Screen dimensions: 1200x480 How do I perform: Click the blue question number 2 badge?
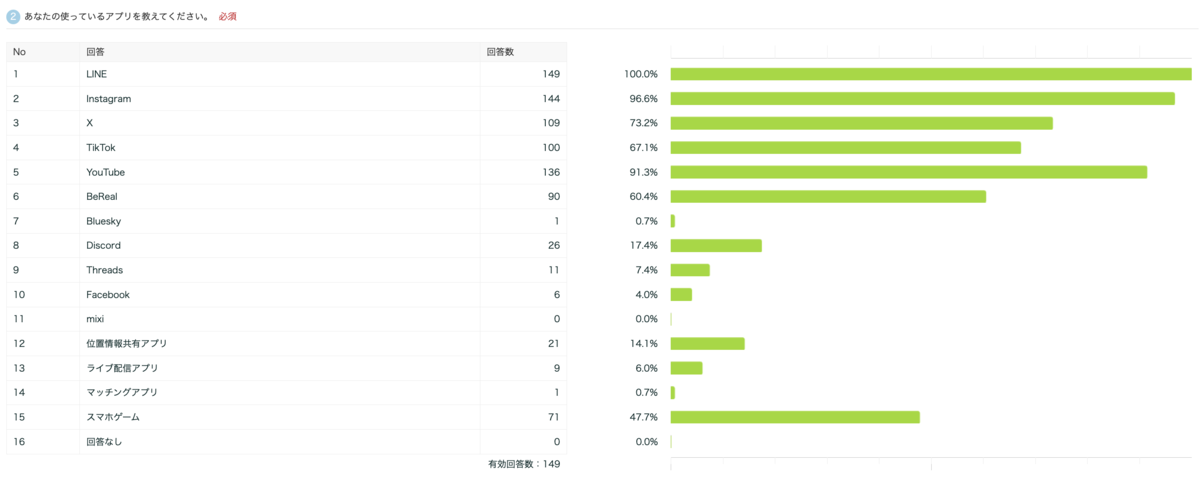14,16
